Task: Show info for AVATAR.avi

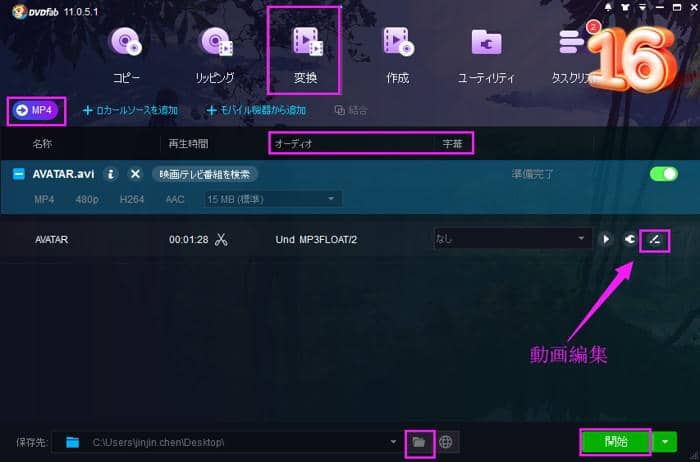Action: tap(111, 174)
